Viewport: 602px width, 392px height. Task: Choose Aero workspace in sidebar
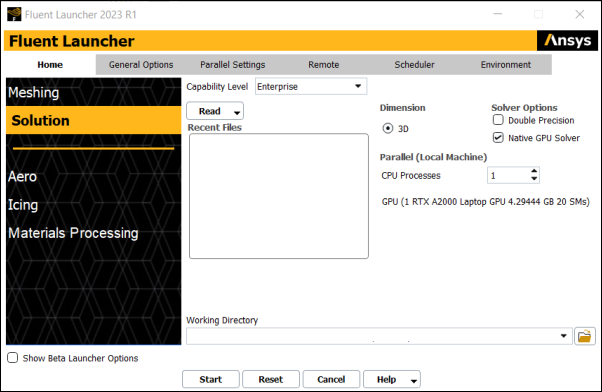(x=23, y=177)
